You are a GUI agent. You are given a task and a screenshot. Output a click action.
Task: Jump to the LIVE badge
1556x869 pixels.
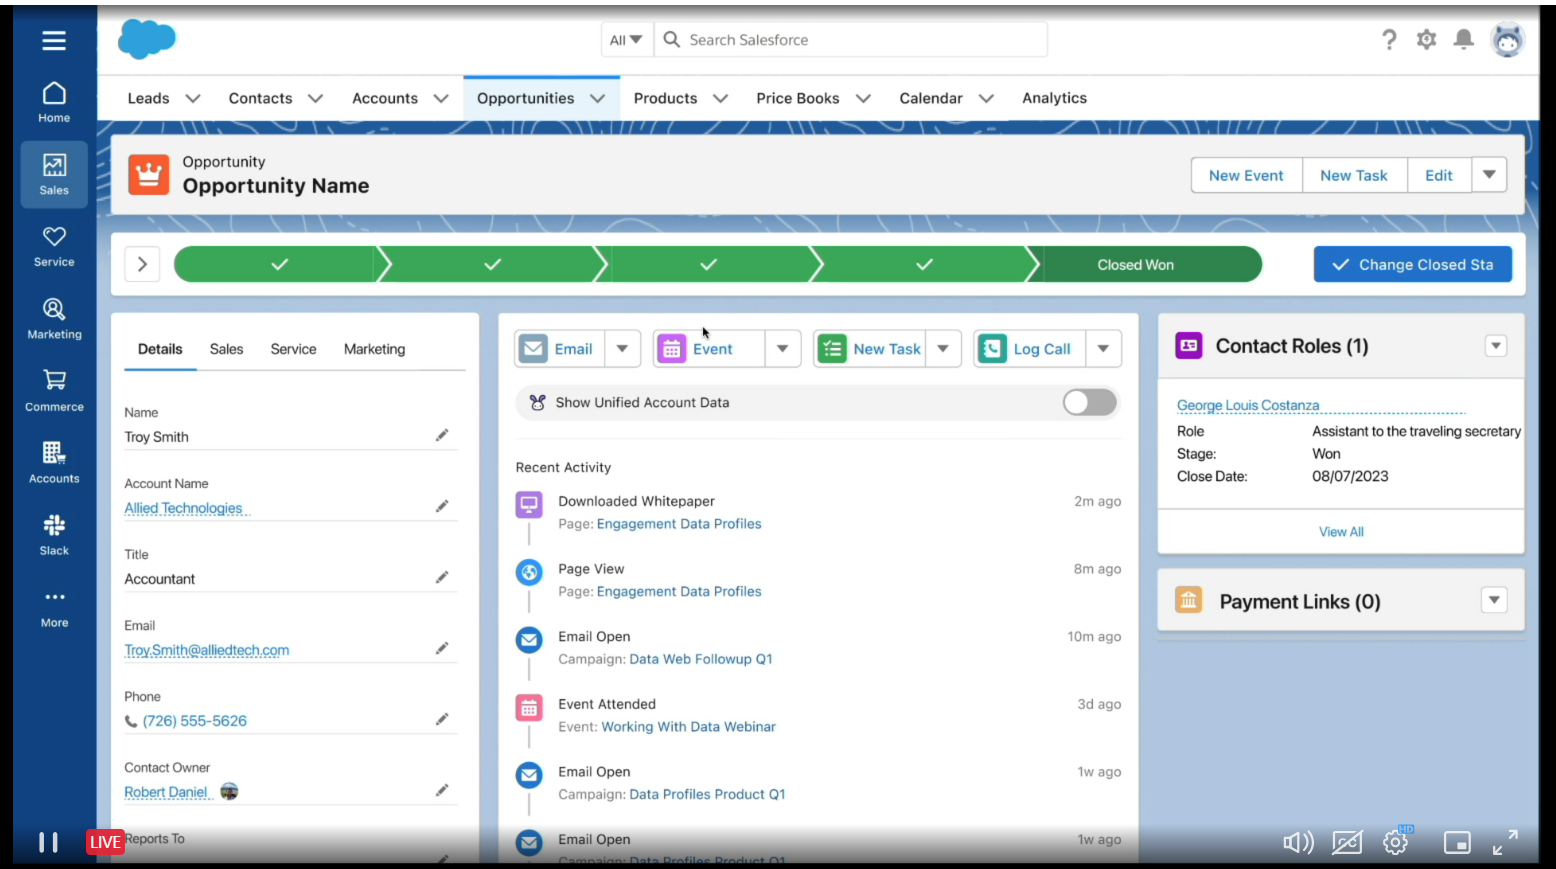pos(105,842)
